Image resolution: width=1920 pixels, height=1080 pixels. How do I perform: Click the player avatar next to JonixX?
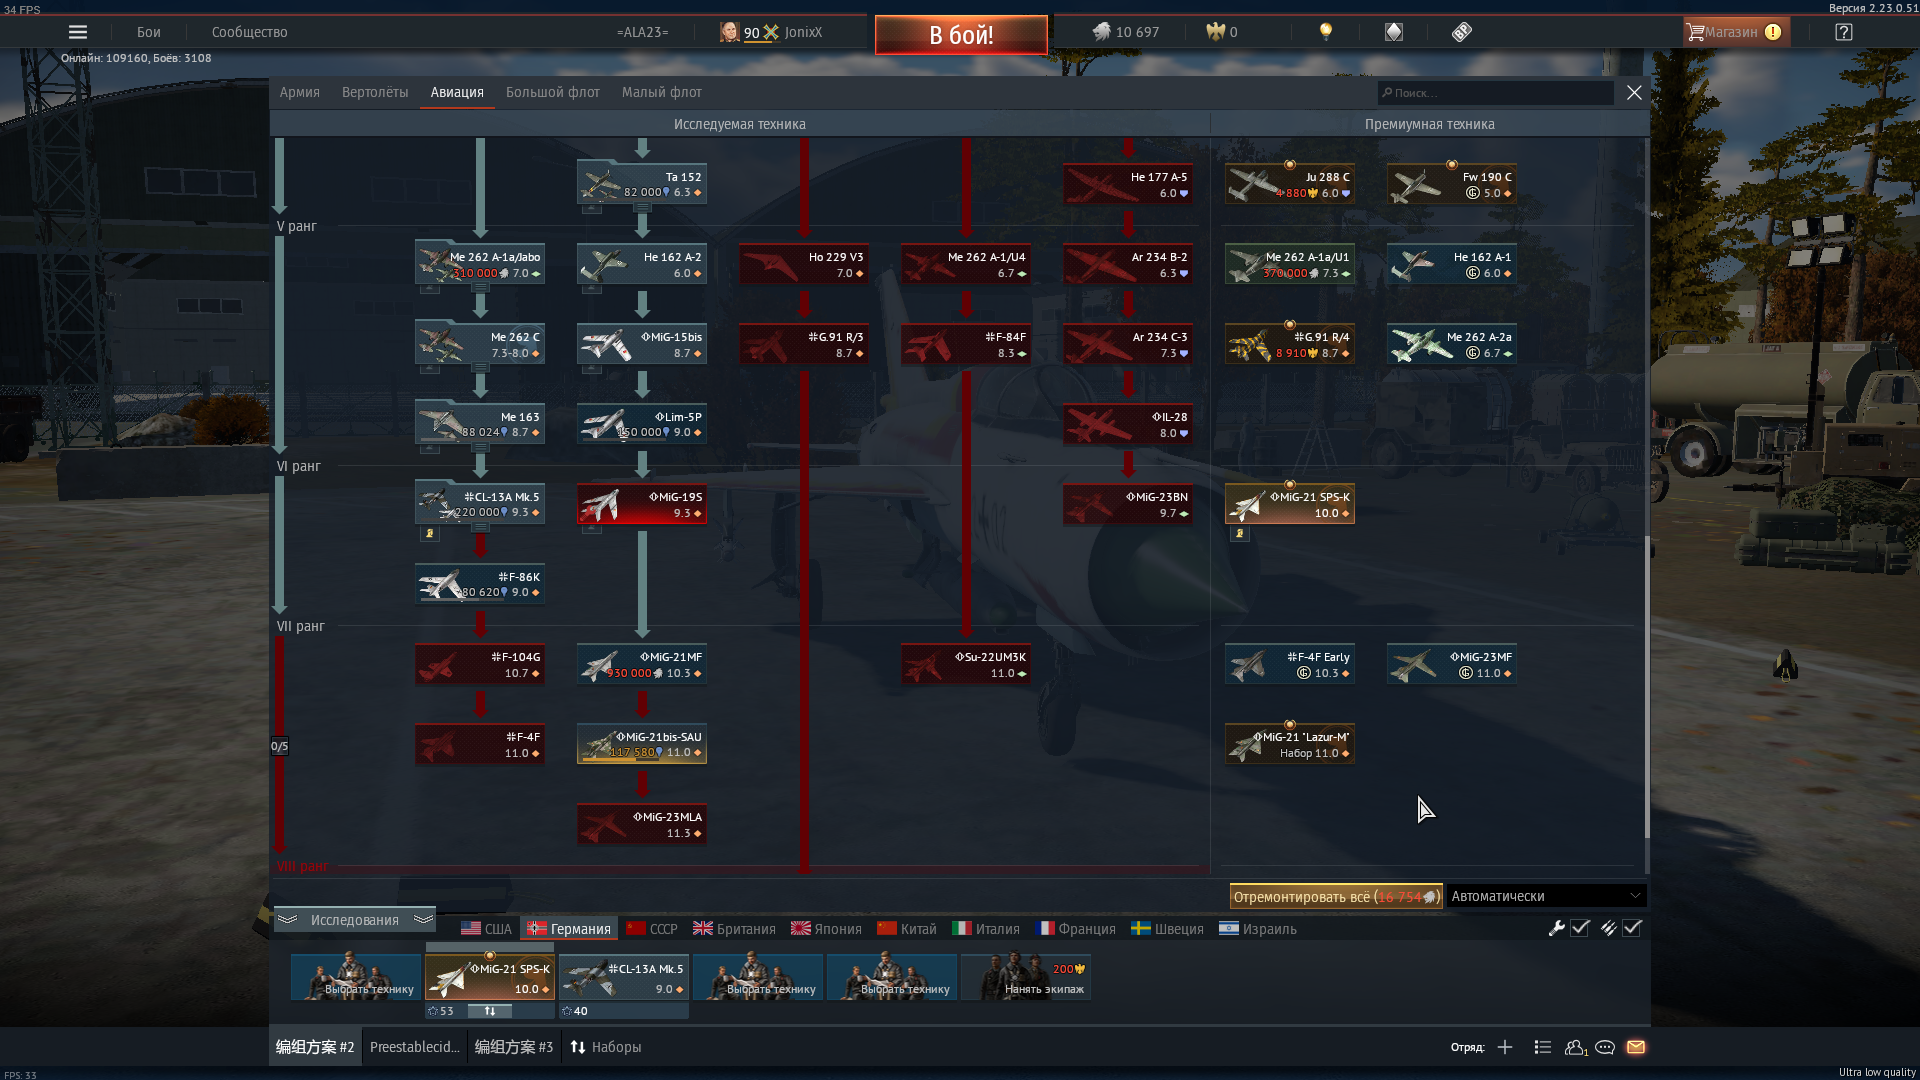pos(729,32)
